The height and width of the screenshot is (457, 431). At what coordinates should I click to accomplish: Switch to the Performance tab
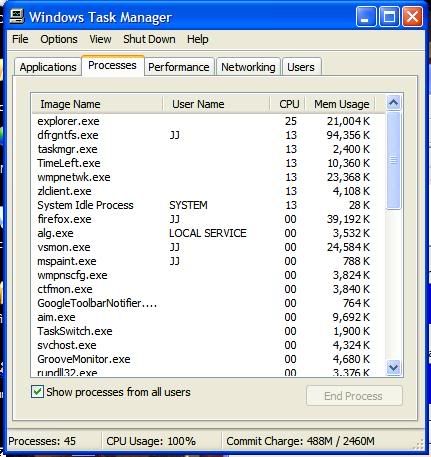click(x=179, y=67)
